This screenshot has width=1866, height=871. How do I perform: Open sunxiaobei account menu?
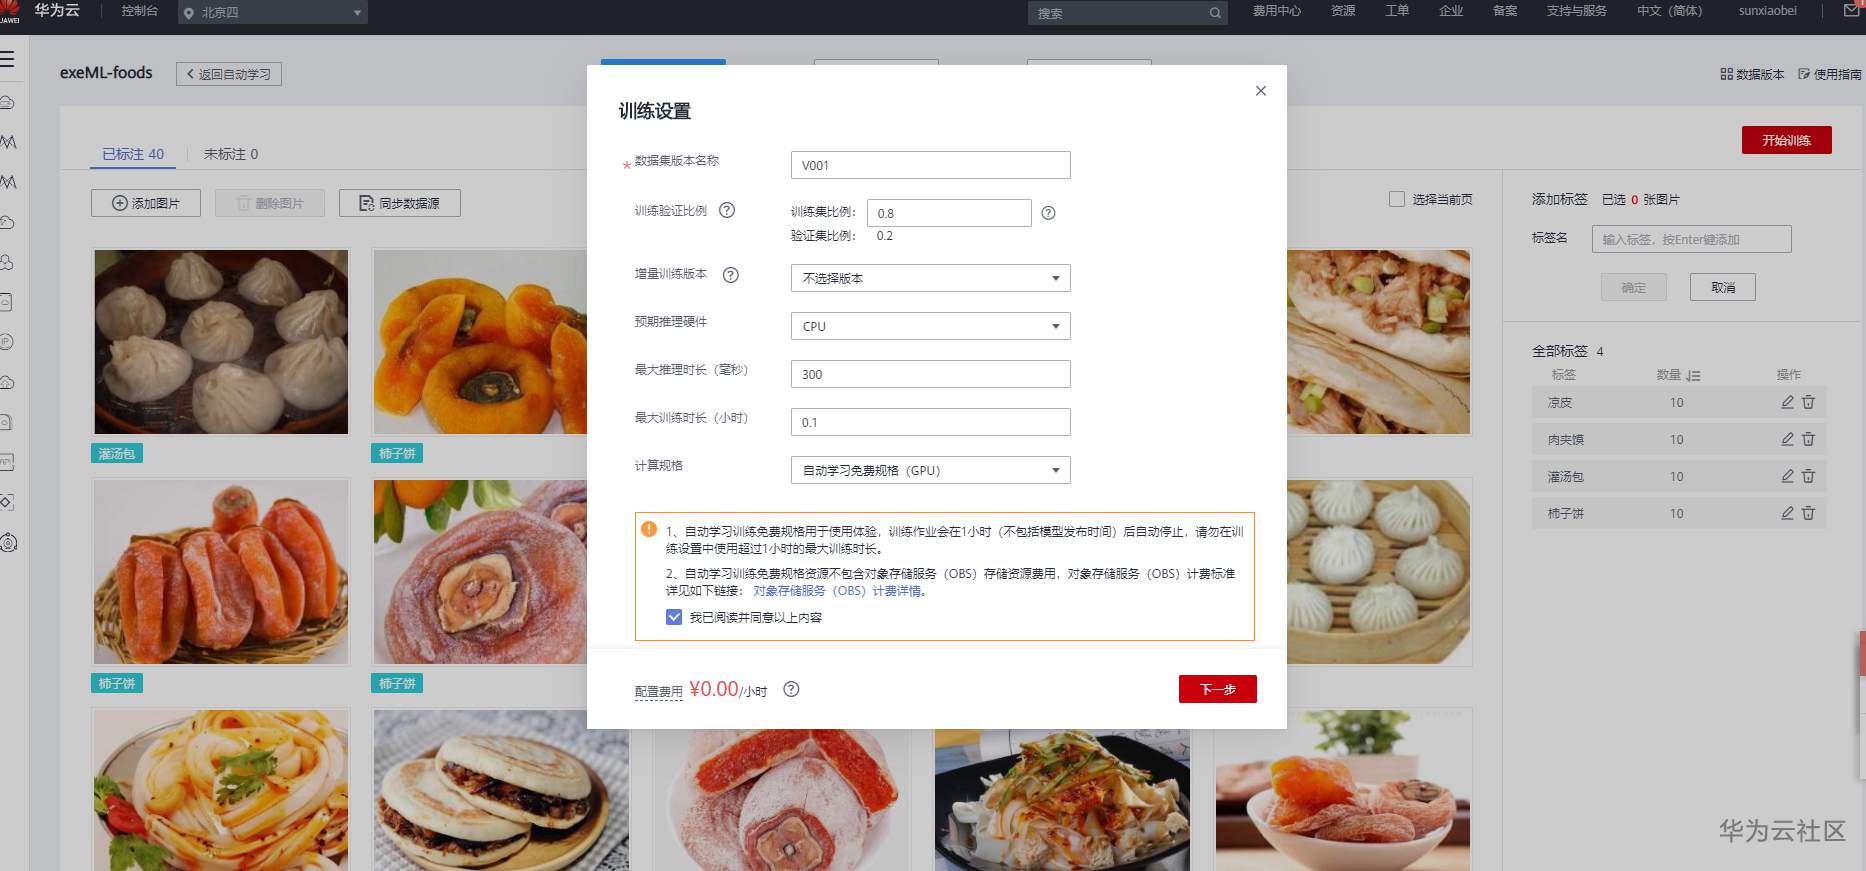(x=1767, y=11)
